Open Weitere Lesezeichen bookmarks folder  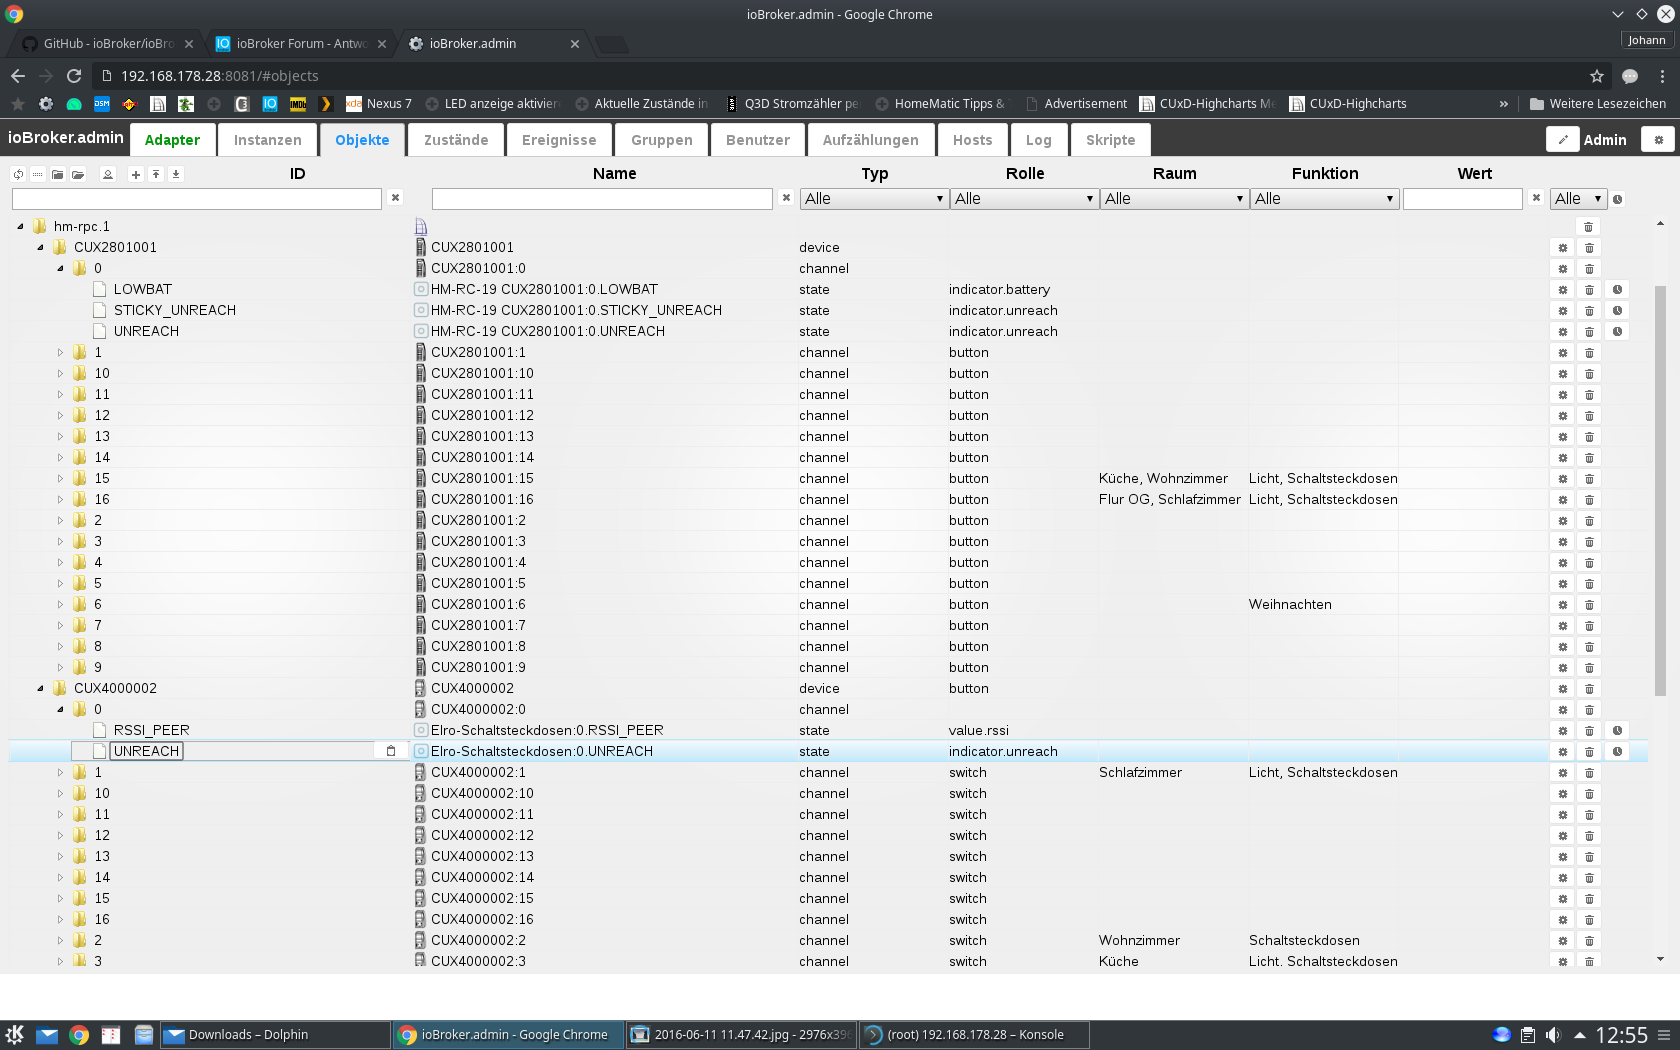point(1598,104)
